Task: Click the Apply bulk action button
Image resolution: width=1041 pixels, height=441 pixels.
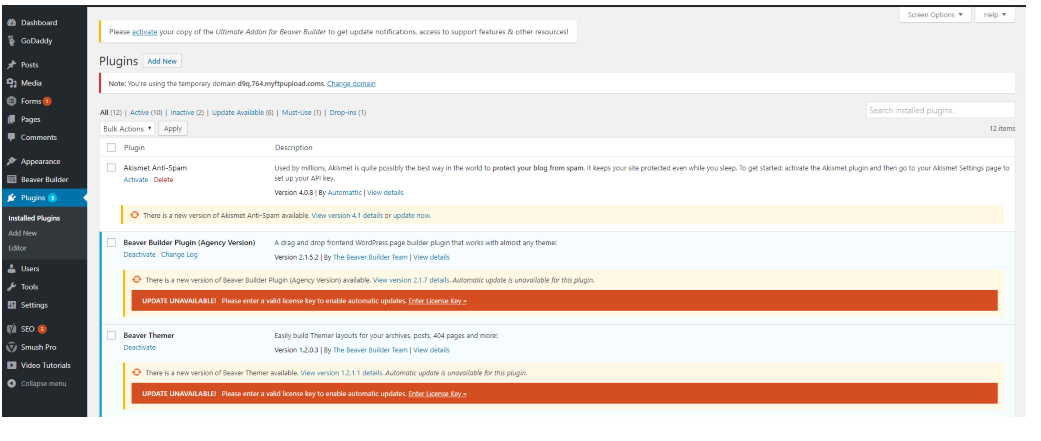Action: [x=173, y=129]
